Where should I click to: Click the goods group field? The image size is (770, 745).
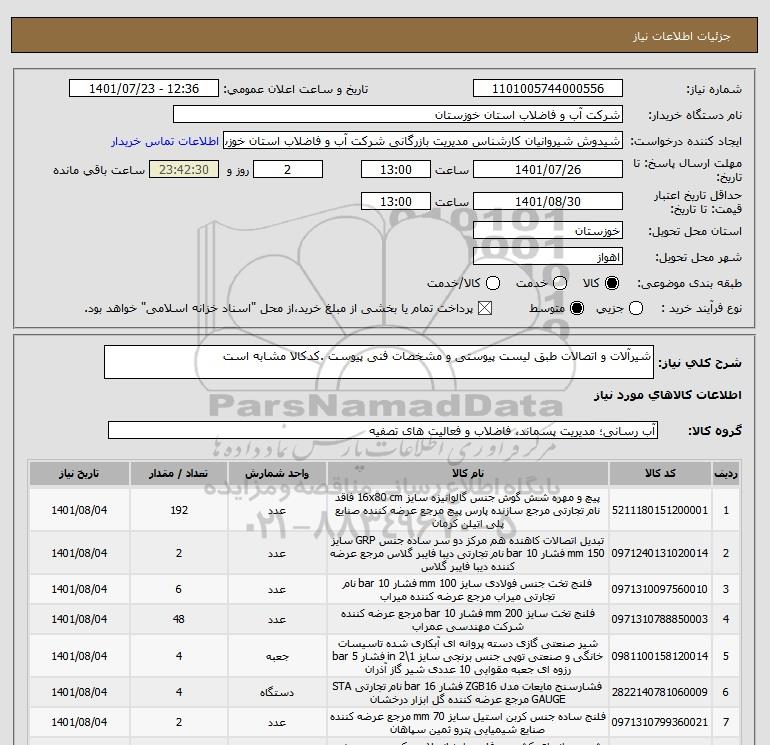coord(383,430)
